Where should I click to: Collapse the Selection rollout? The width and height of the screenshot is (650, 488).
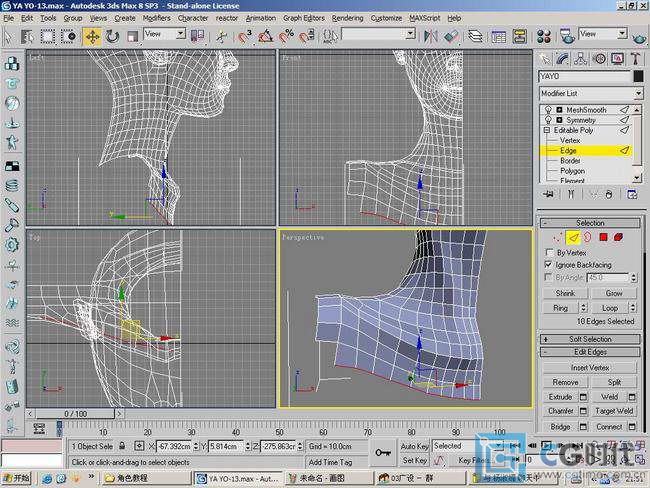coord(590,223)
